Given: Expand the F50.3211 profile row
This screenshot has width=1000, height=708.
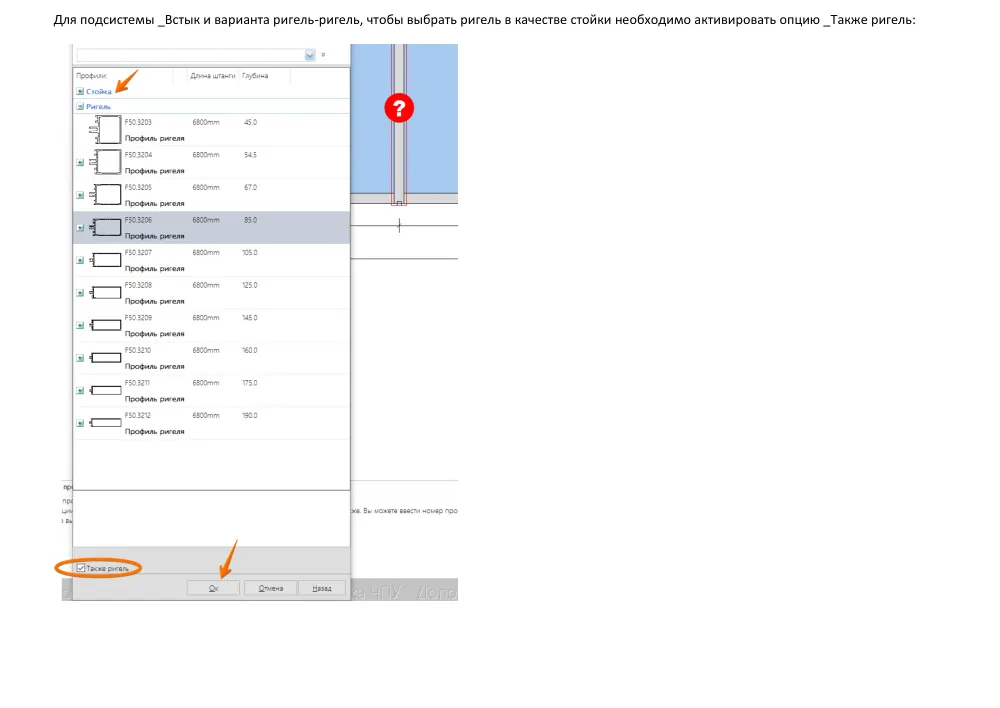Looking at the screenshot, I should pos(80,391).
